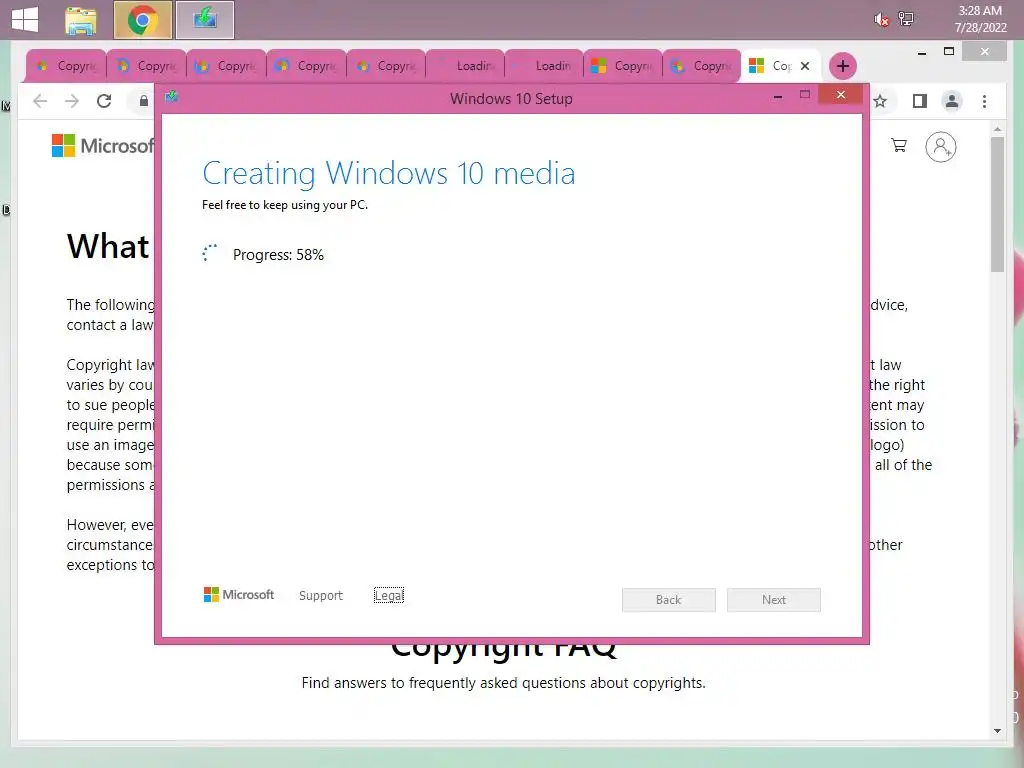Click the Chrome page vertical scrollbar thumb
The height and width of the screenshot is (768, 1024).
coord(997,204)
